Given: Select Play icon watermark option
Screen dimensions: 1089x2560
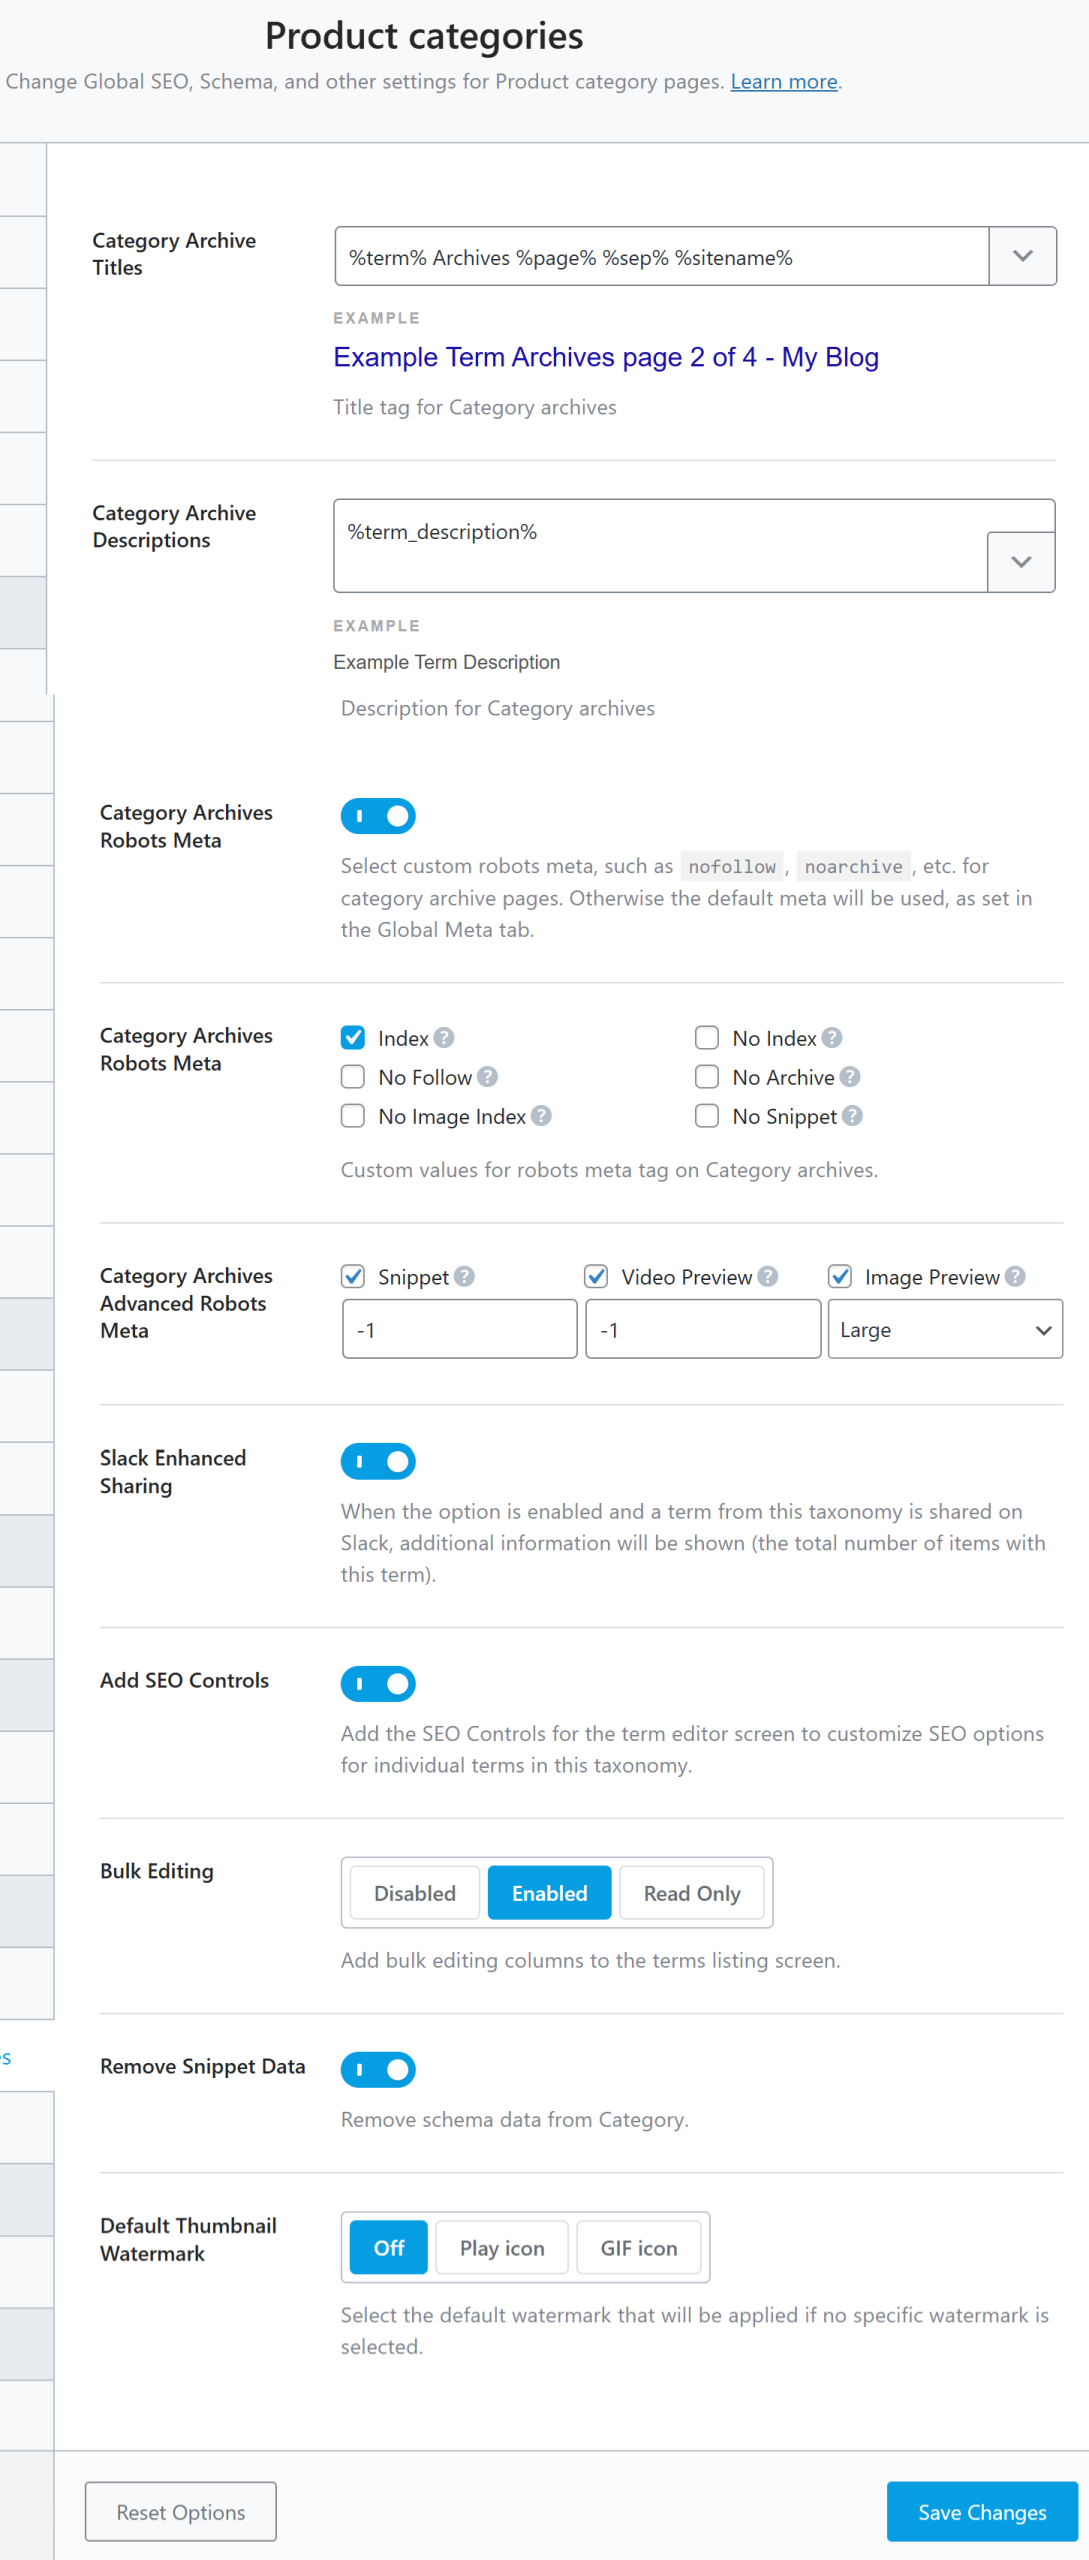Looking at the screenshot, I should click(x=502, y=2248).
